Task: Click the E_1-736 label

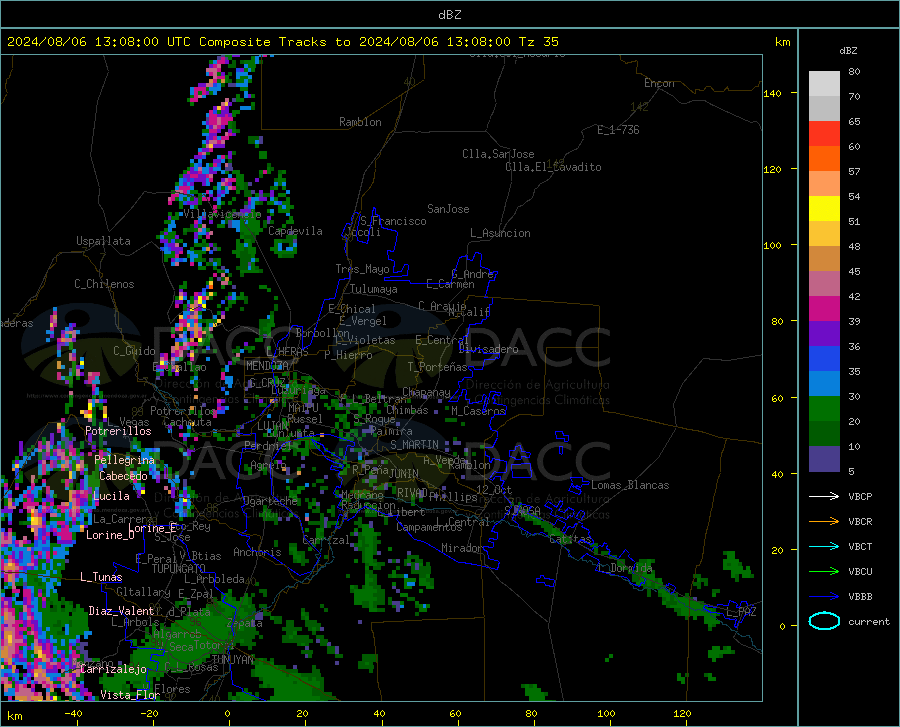Action: [618, 130]
